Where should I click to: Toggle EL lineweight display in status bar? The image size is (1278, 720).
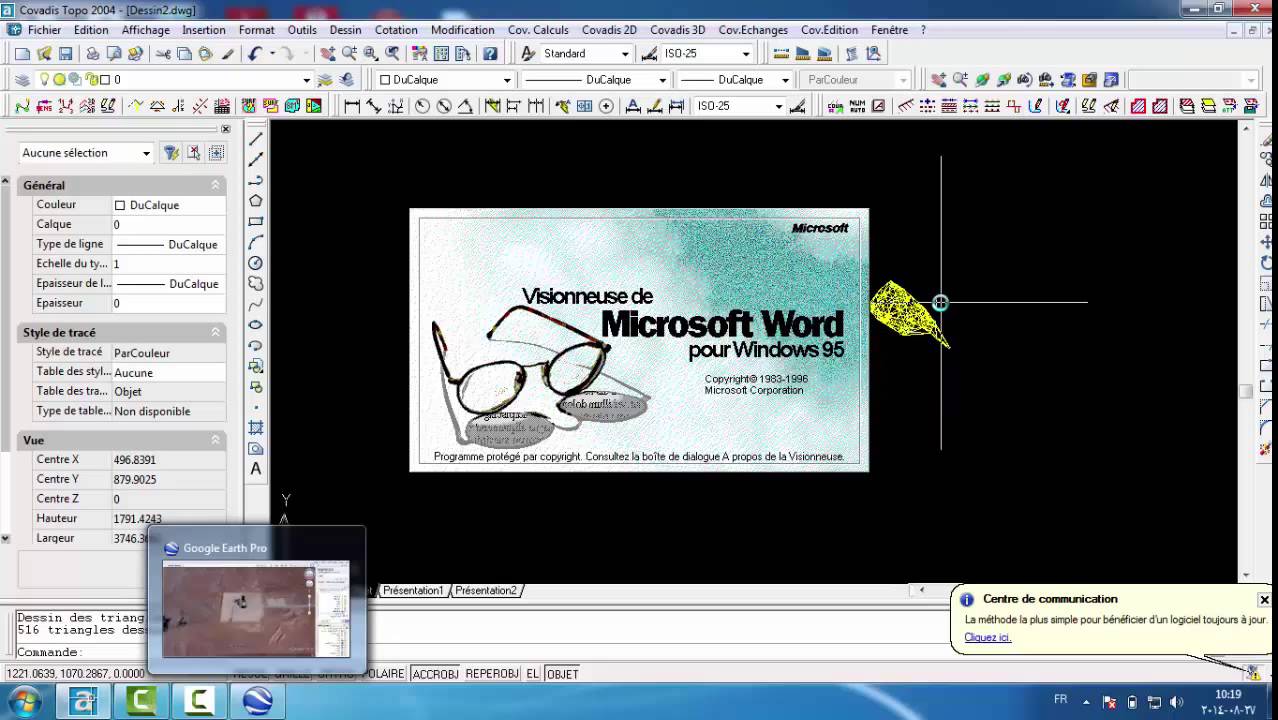tap(533, 674)
